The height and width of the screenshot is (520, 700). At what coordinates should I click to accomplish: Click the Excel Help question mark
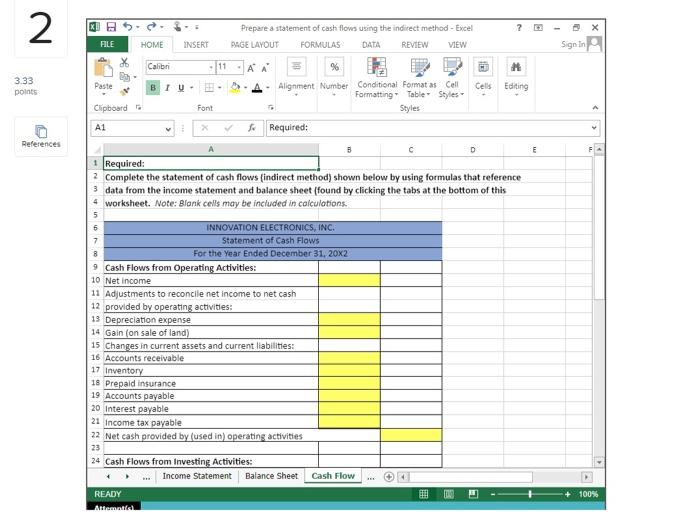pyautogui.click(x=519, y=28)
